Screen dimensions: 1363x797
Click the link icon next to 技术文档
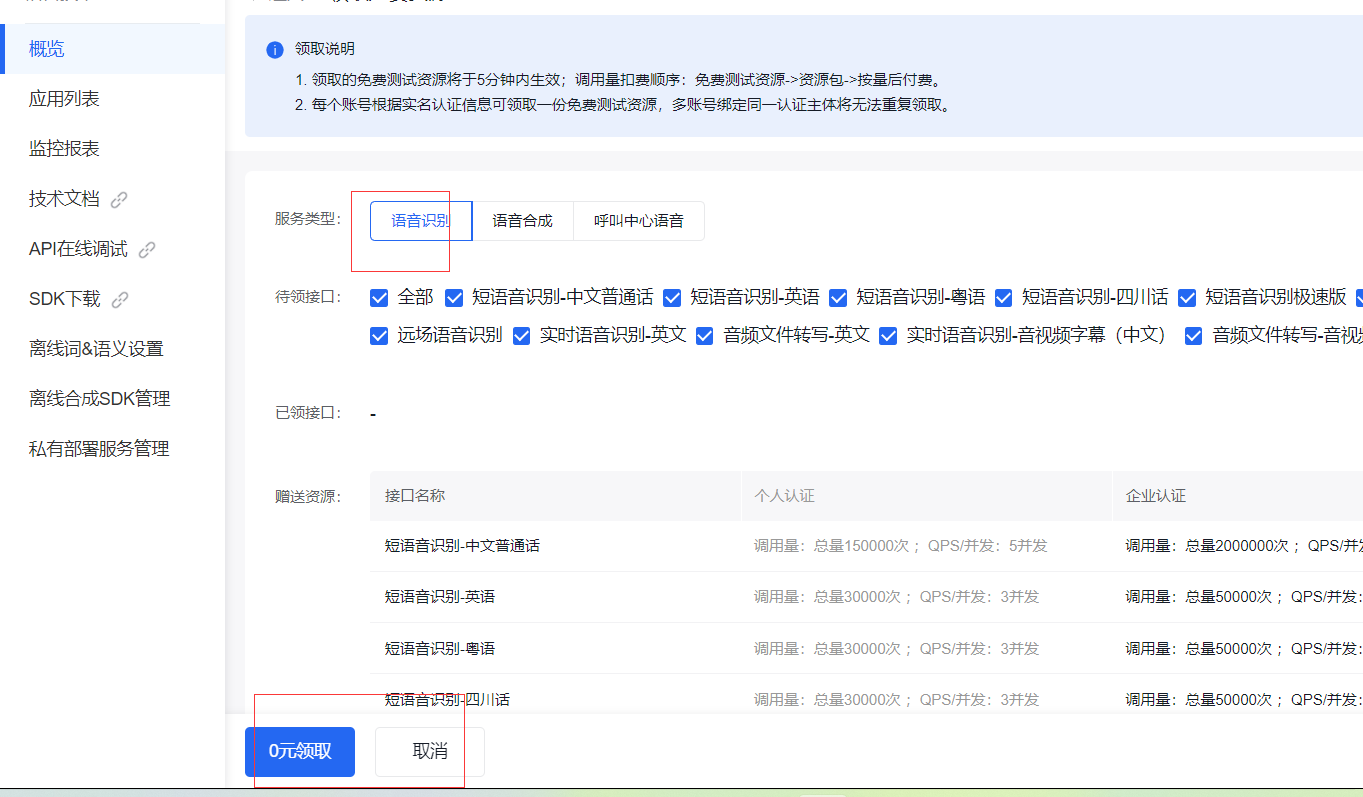(x=119, y=199)
